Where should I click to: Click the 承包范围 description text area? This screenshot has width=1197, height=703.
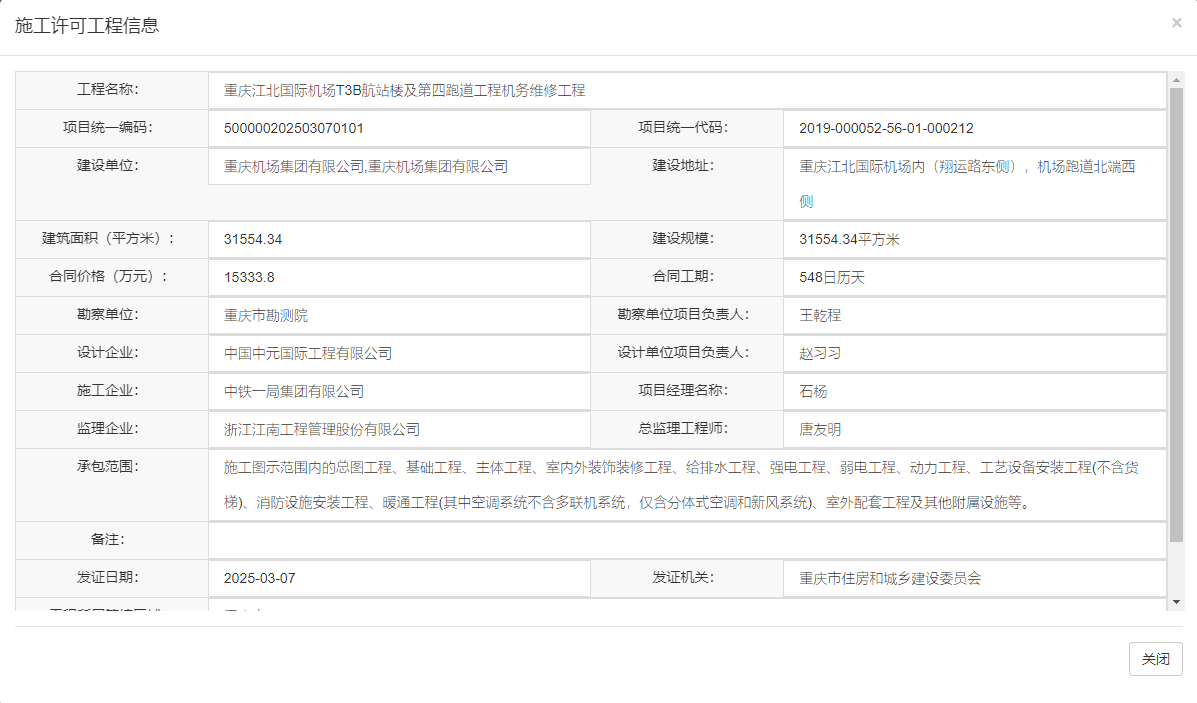pos(686,485)
